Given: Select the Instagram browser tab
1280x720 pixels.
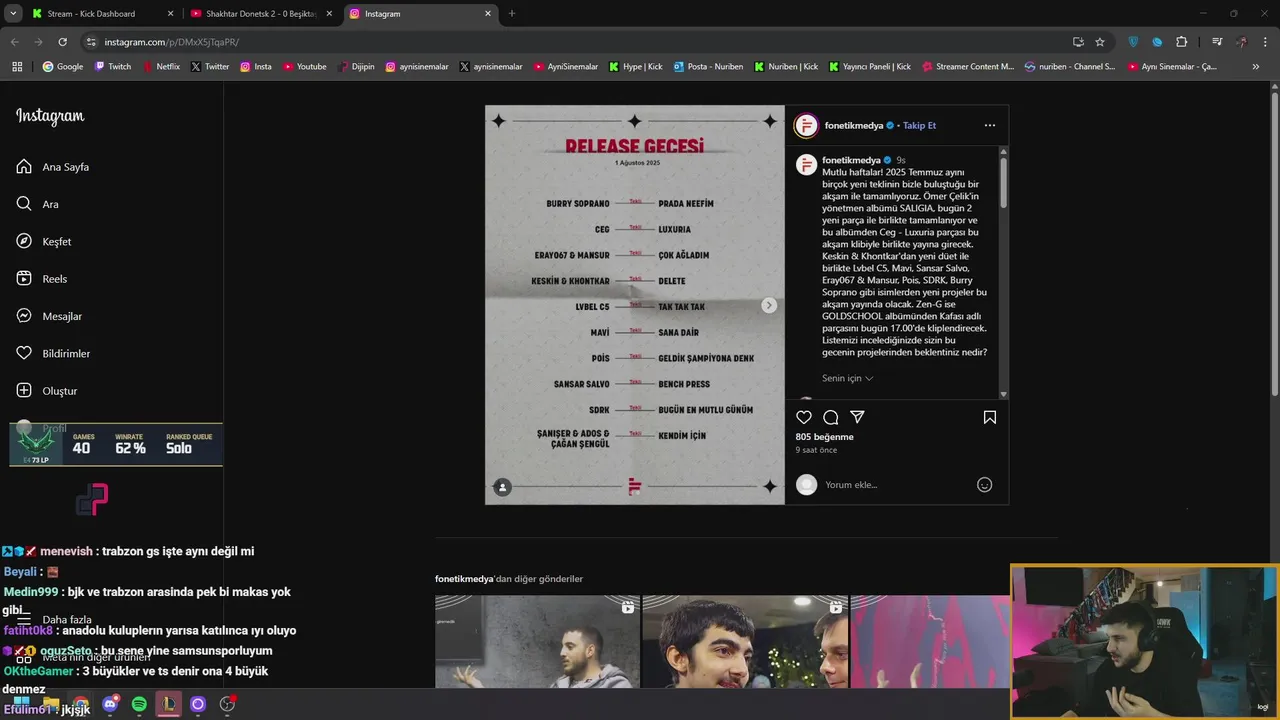Looking at the screenshot, I should (x=421, y=14).
